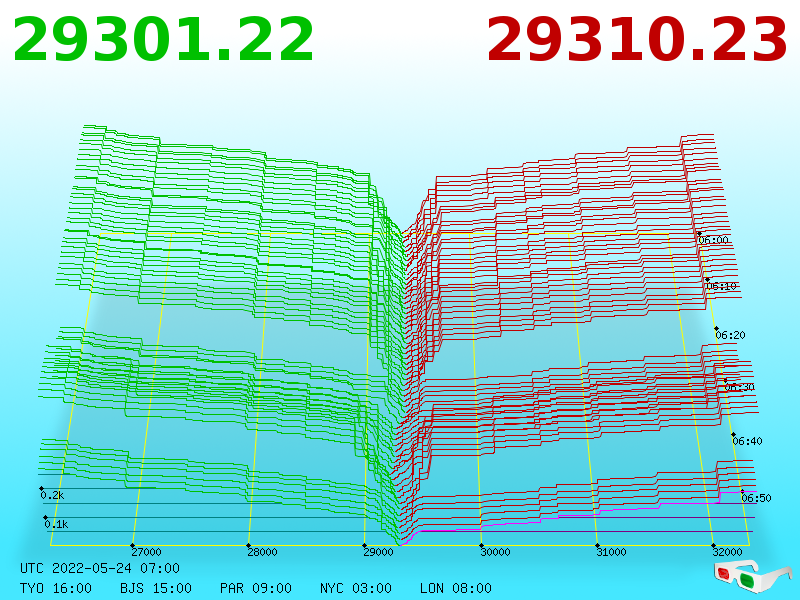Click the 06:00 time marker
The width and height of the screenshot is (800, 600).
tap(713, 240)
